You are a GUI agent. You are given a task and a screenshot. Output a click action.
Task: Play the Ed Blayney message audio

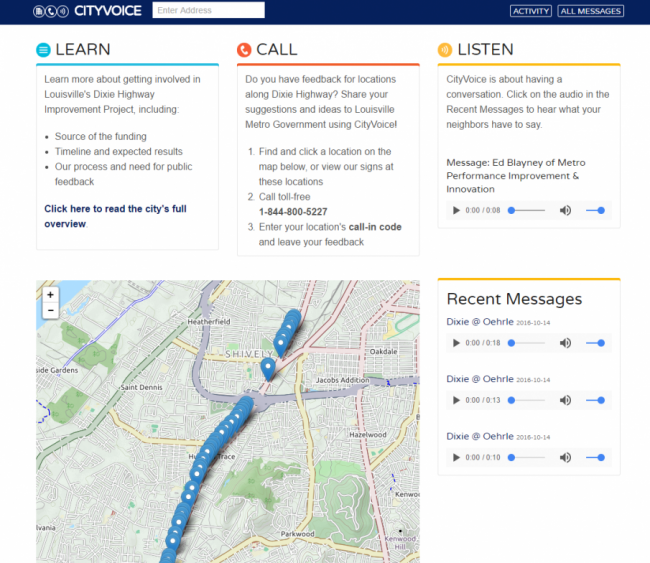456,210
